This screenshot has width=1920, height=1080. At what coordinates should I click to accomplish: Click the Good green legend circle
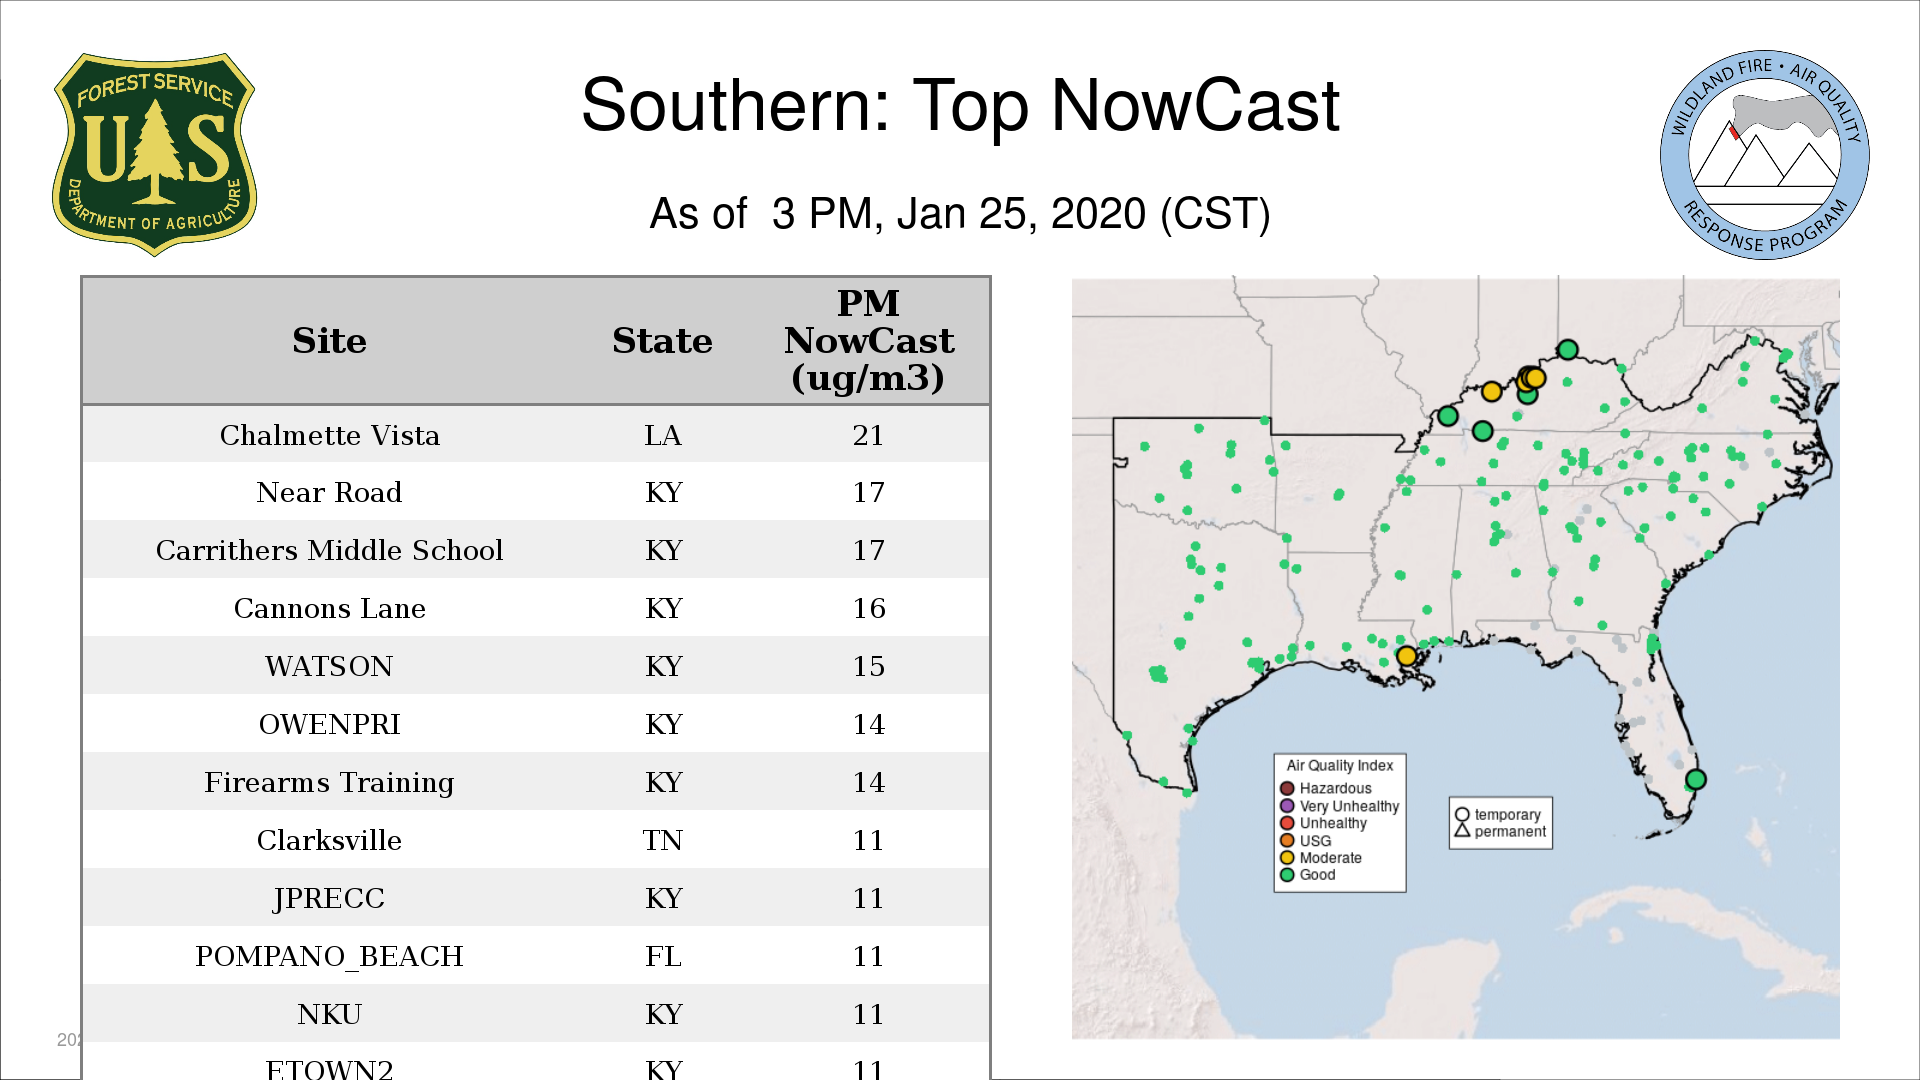point(1287,875)
